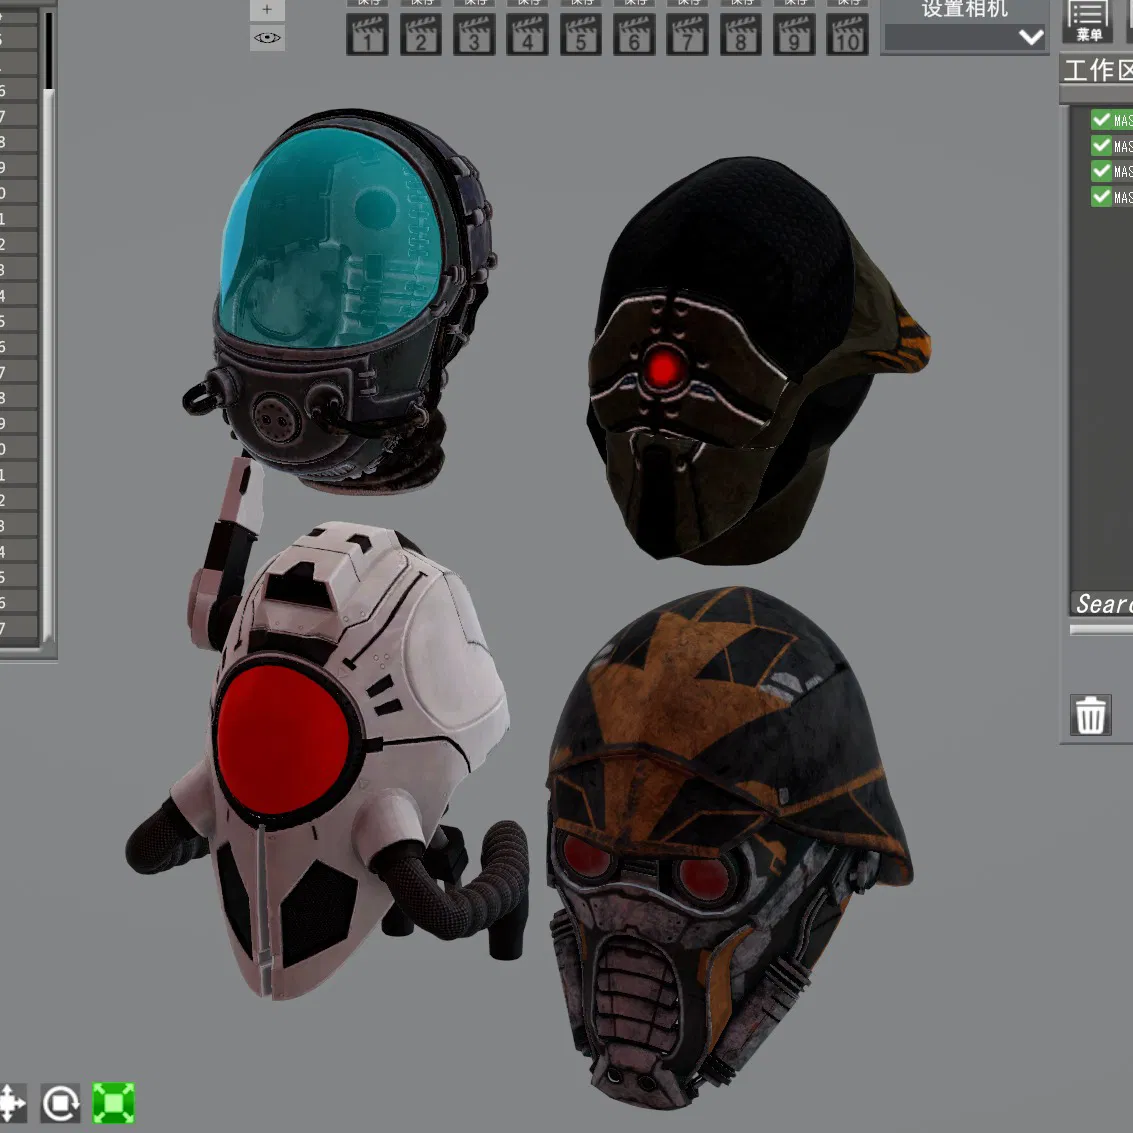Load camera slot 1
1133x1133 pixels.
click(x=367, y=35)
